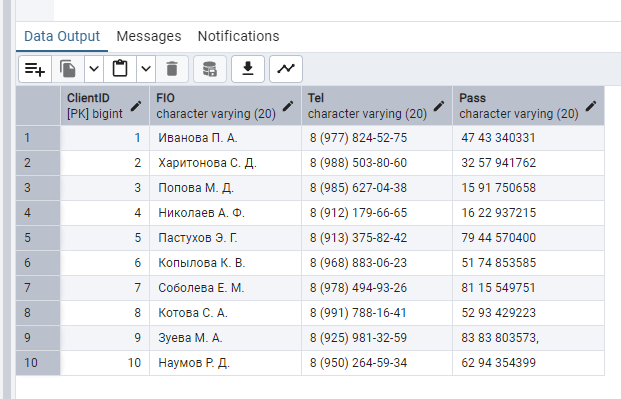Click the Download as CSV icon

[248, 69]
